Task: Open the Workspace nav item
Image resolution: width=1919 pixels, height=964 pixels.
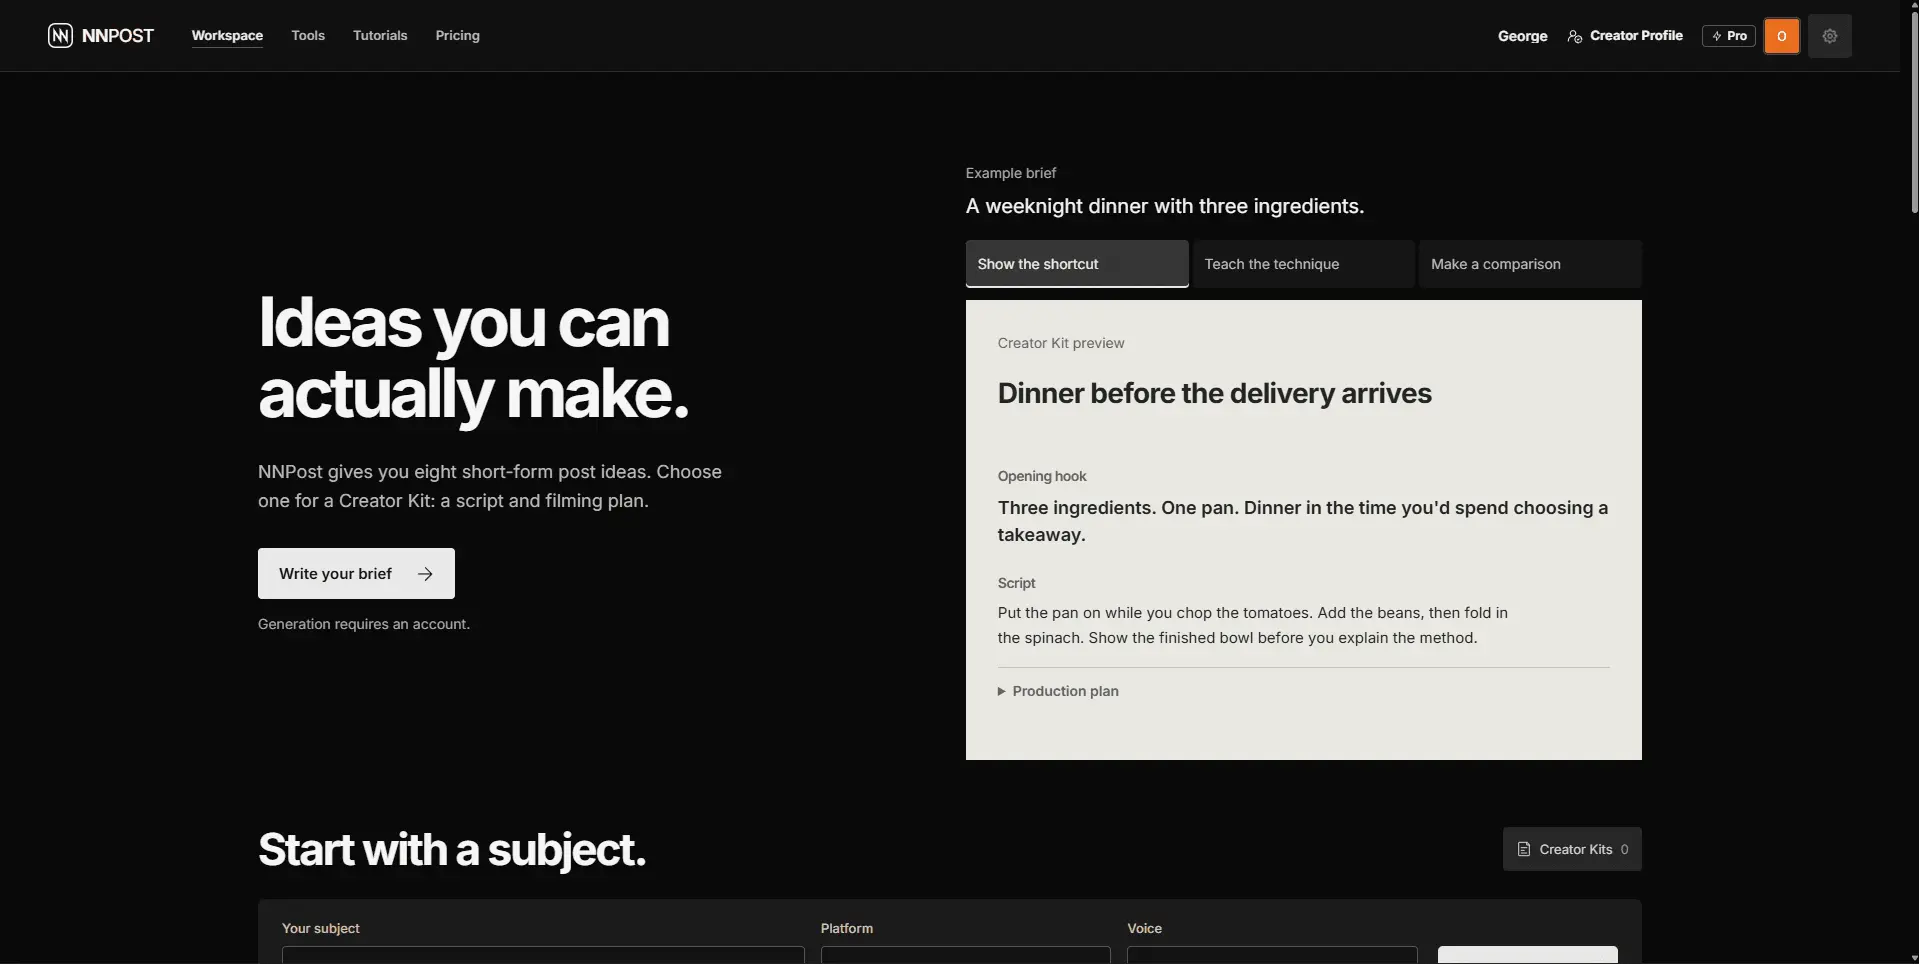Action: [227, 36]
